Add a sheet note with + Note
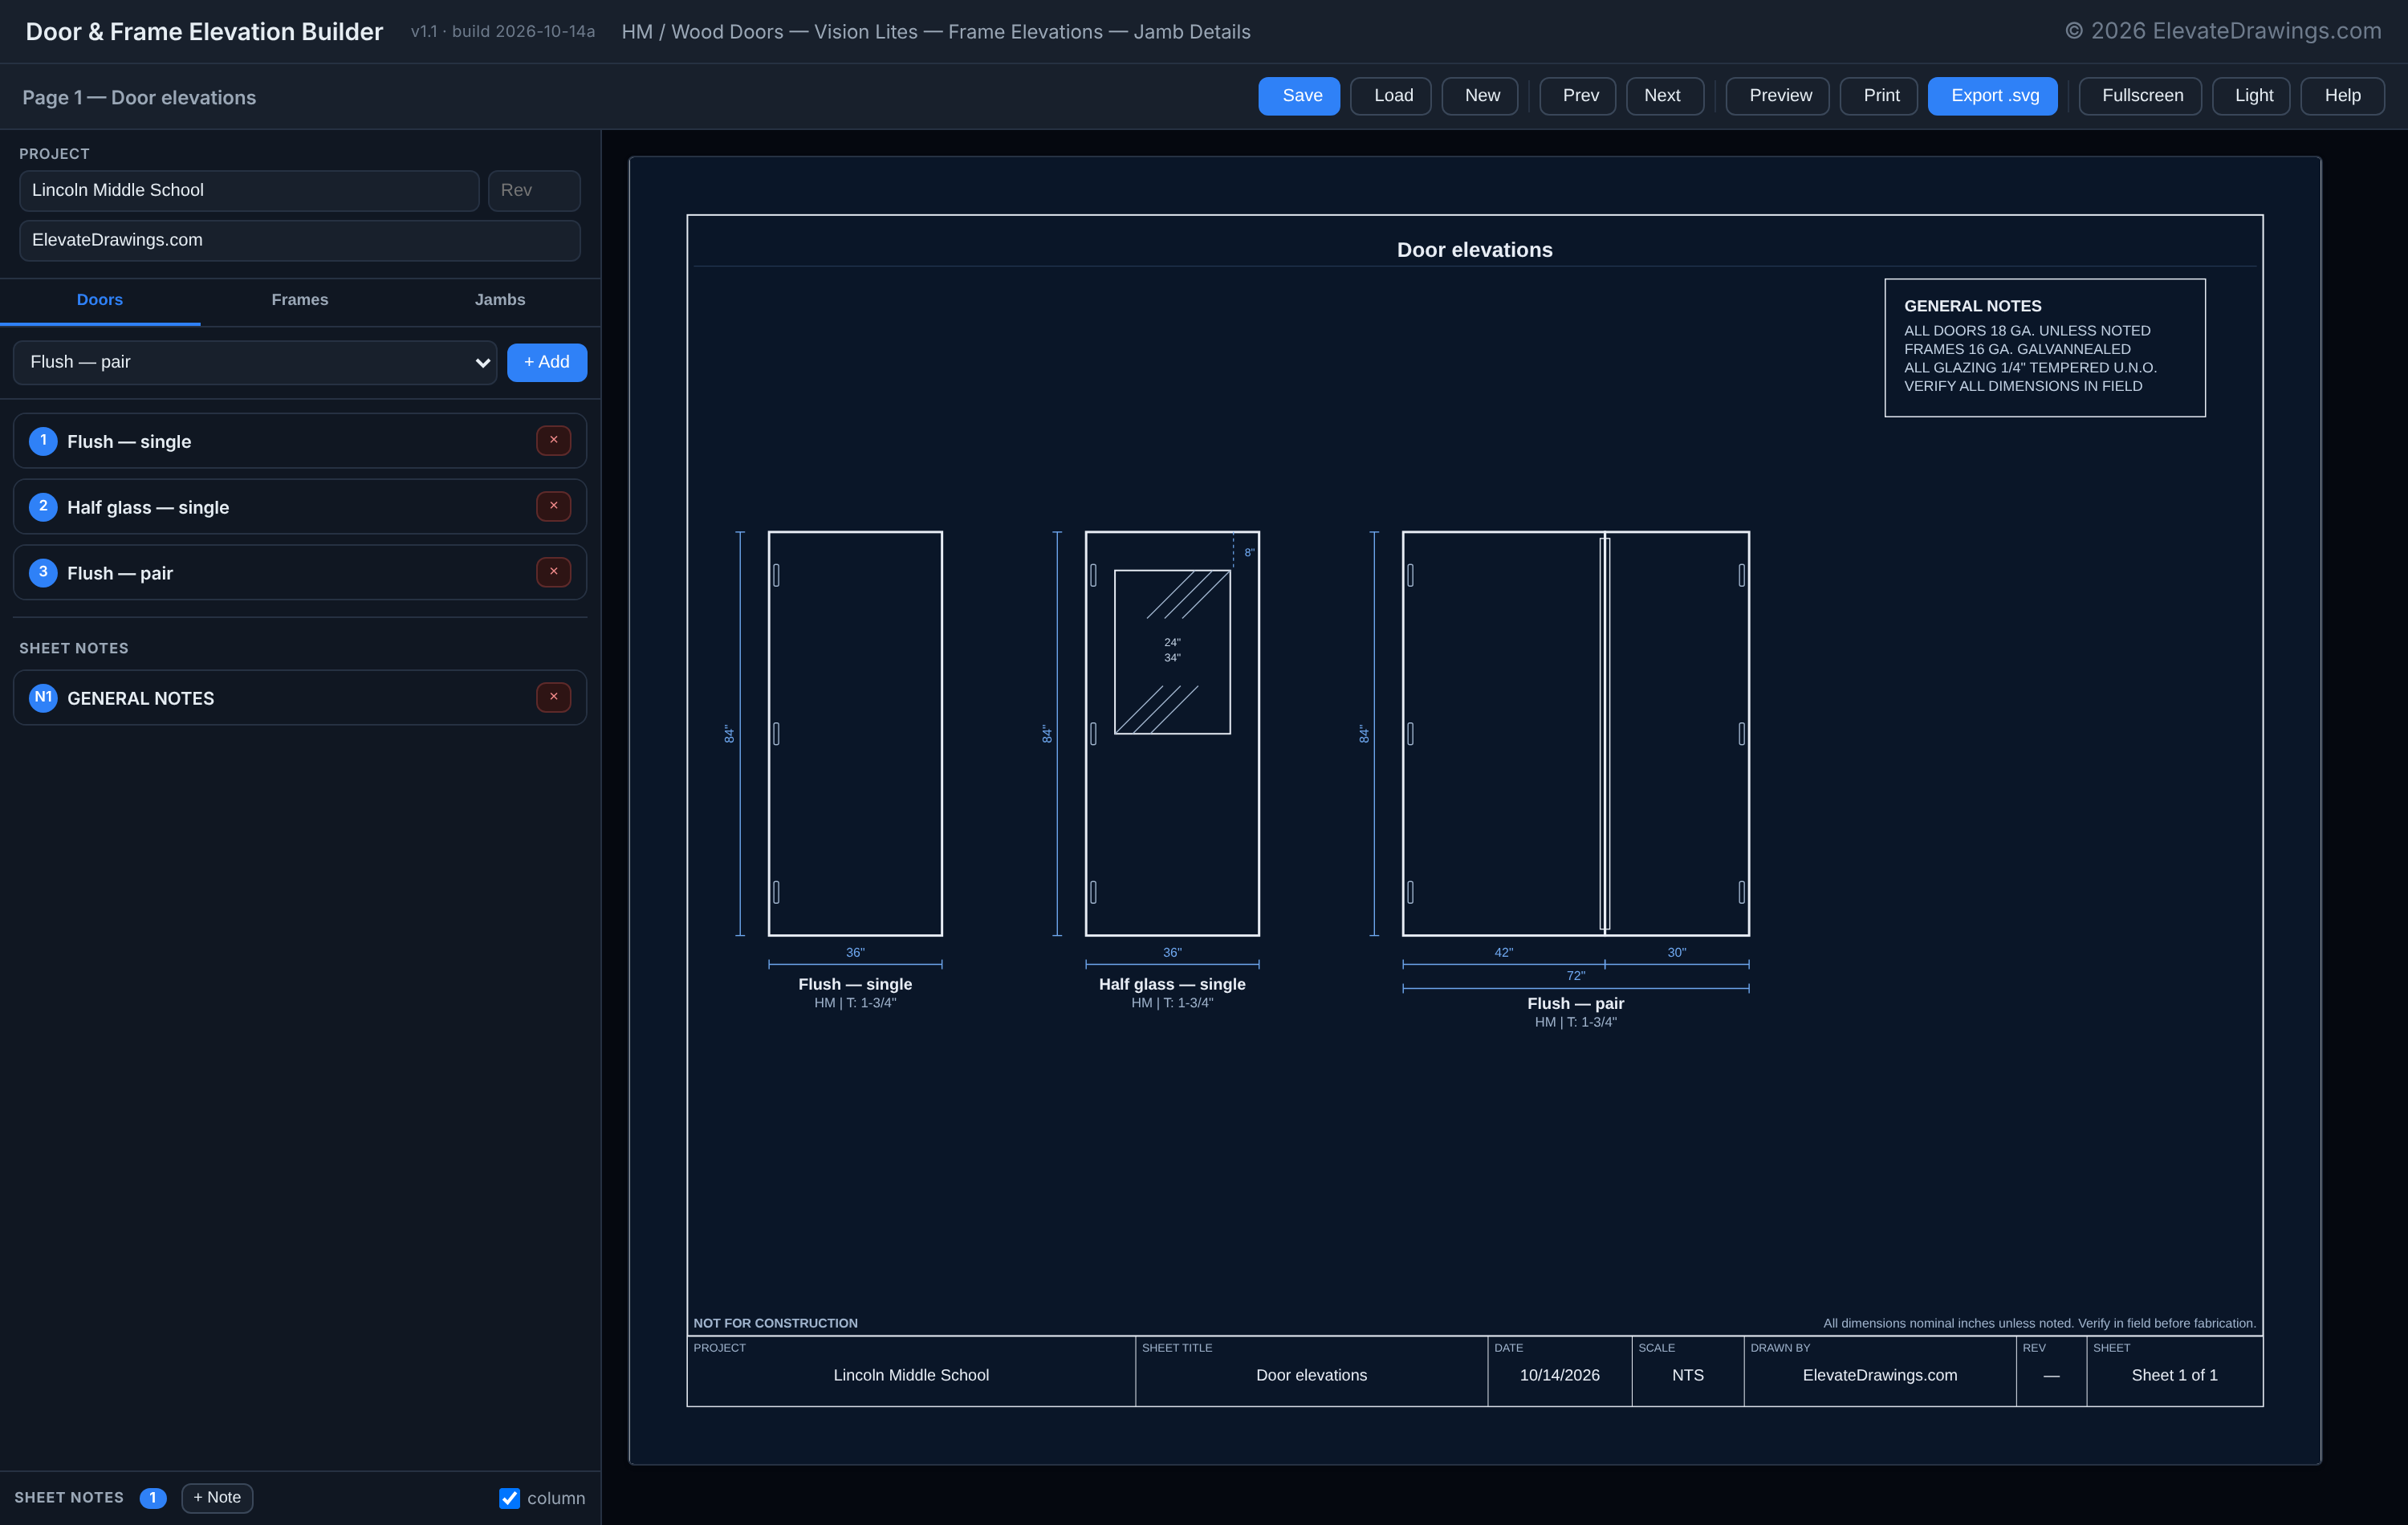The width and height of the screenshot is (2408, 1525). (217, 1498)
